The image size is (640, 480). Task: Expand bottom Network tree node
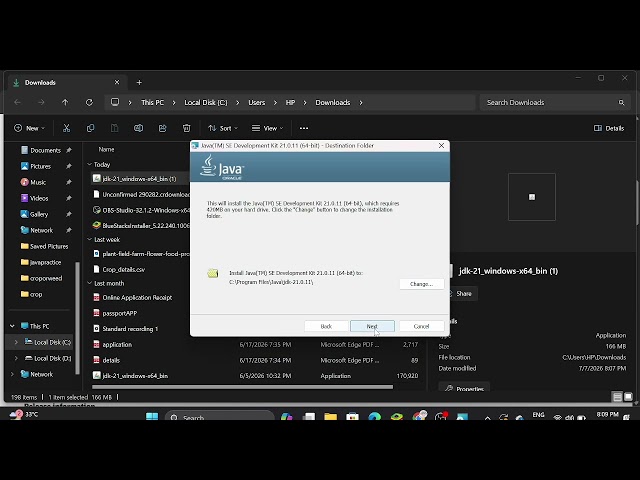12,374
